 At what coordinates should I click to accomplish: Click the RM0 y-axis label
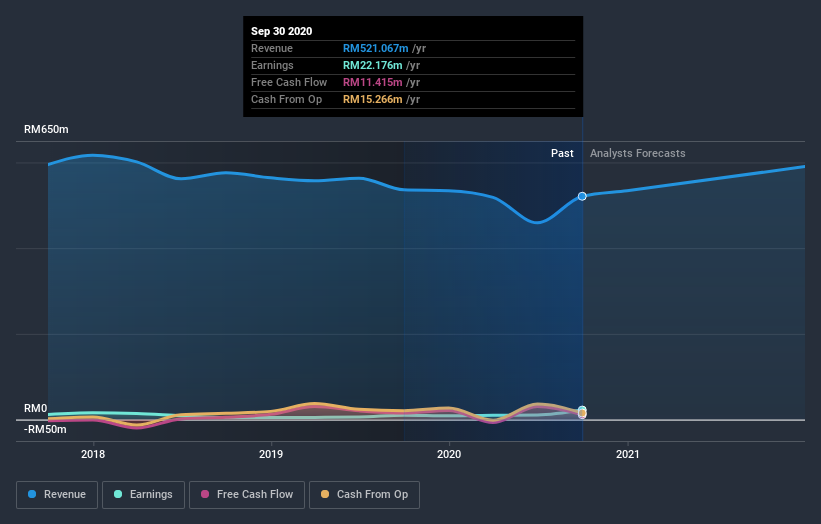click(x=36, y=408)
